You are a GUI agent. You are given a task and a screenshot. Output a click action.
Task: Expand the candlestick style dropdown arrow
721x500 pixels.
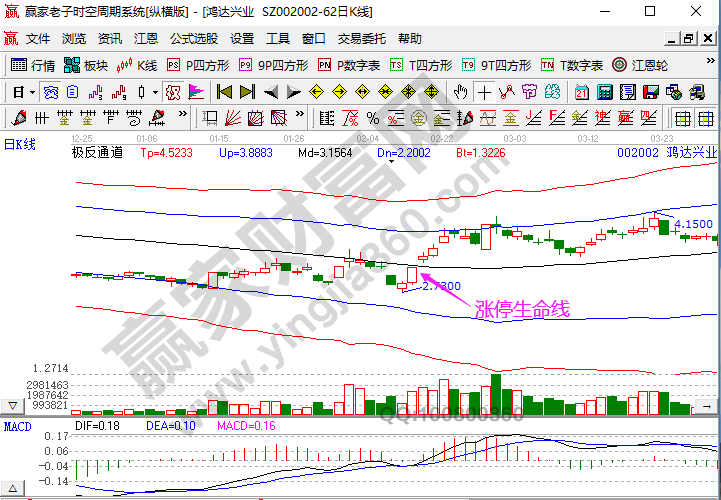pos(154,92)
